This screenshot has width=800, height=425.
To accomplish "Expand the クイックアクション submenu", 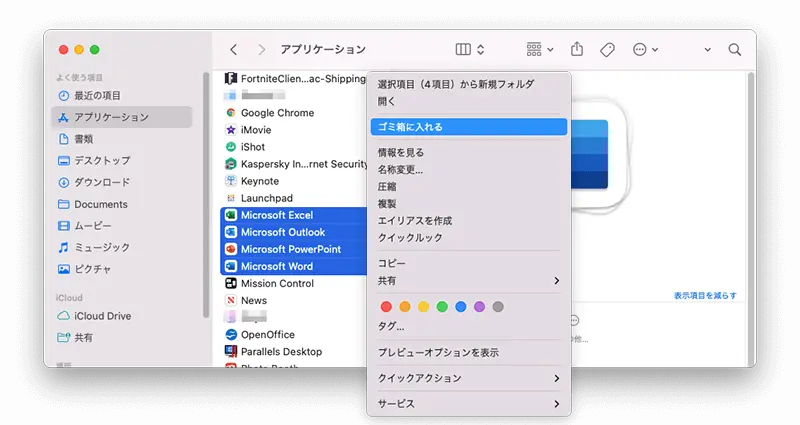I will coord(469,378).
